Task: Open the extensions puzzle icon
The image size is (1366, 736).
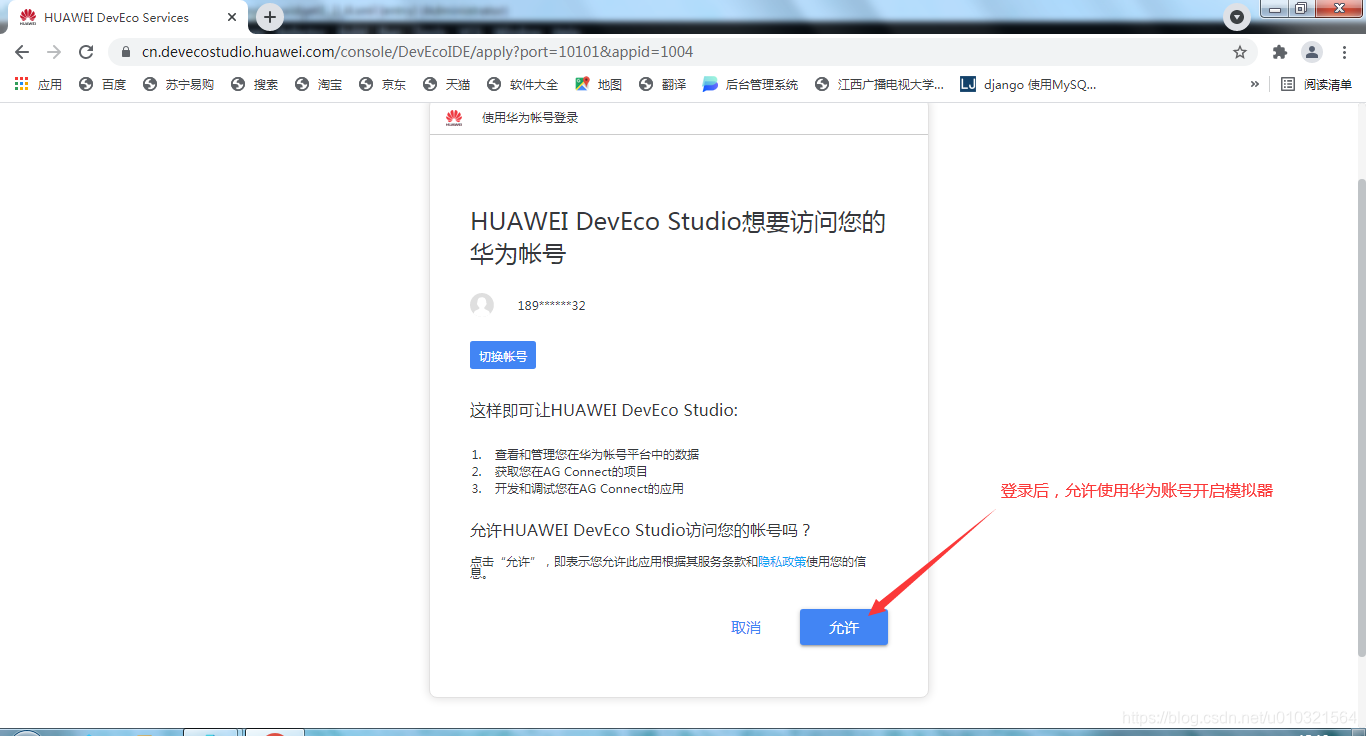Action: 1279,52
